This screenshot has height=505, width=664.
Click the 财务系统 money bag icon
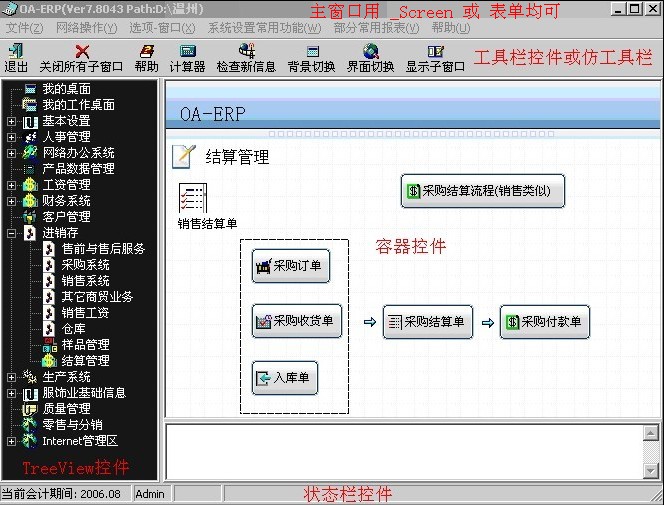(x=30, y=201)
